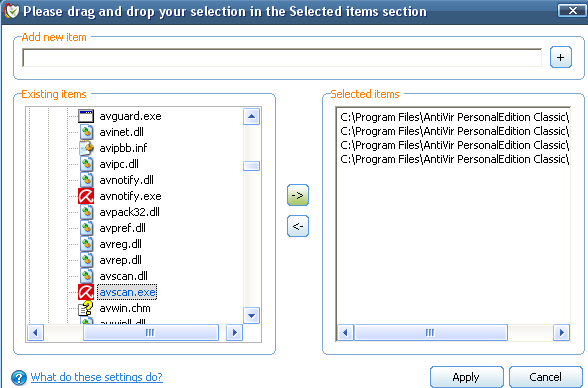Select first path in Selected items
The image size is (588, 388).
click(454, 117)
